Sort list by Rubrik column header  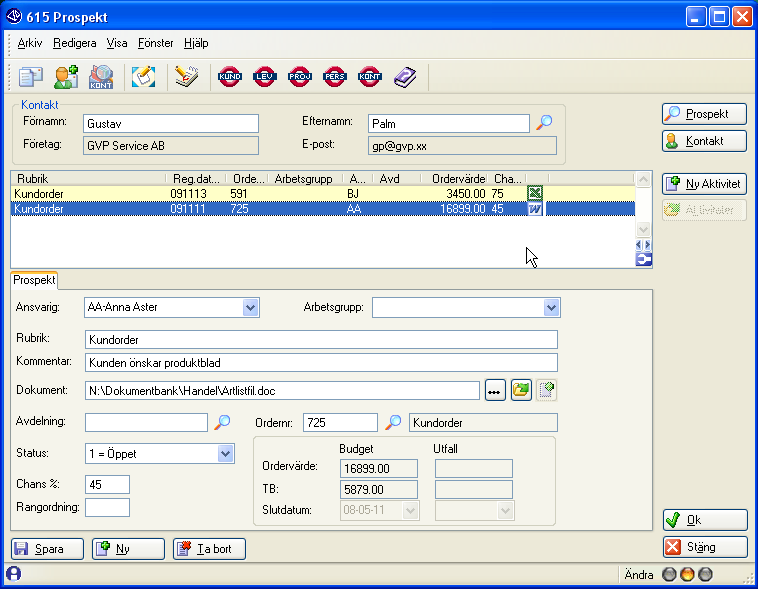[88, 179]
